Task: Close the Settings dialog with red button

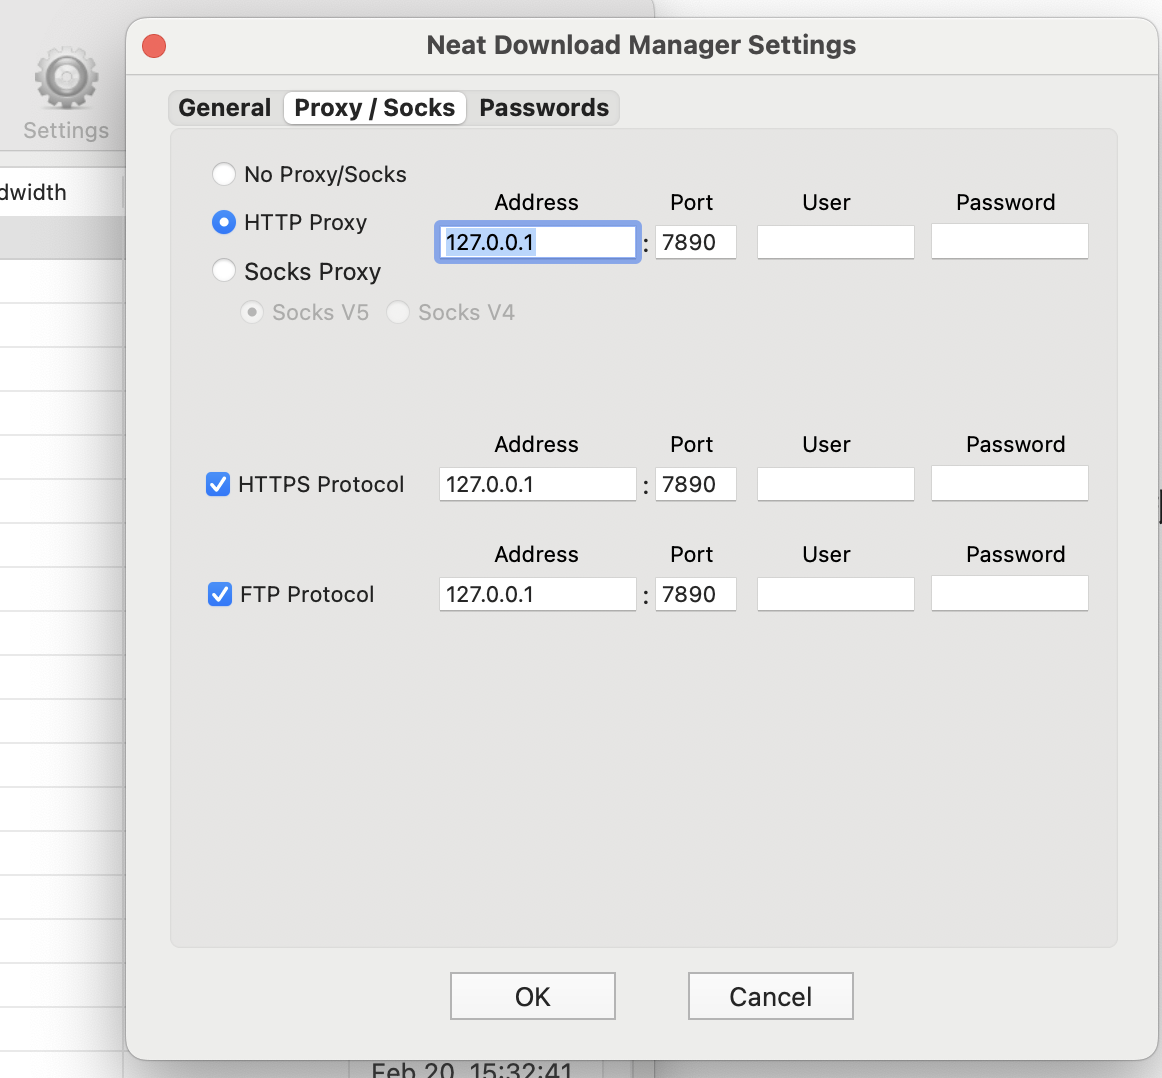Action: 154,46
